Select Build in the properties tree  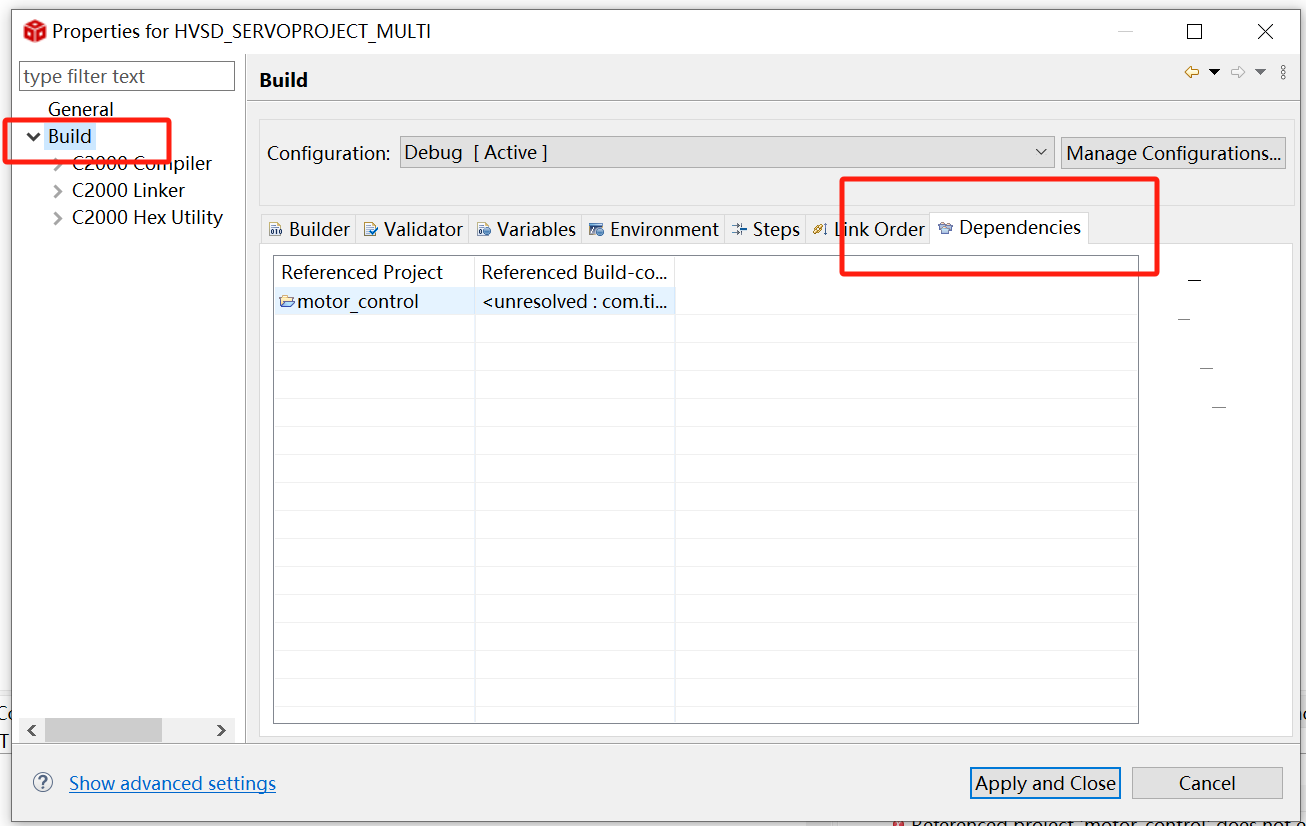tap(70, 137)
